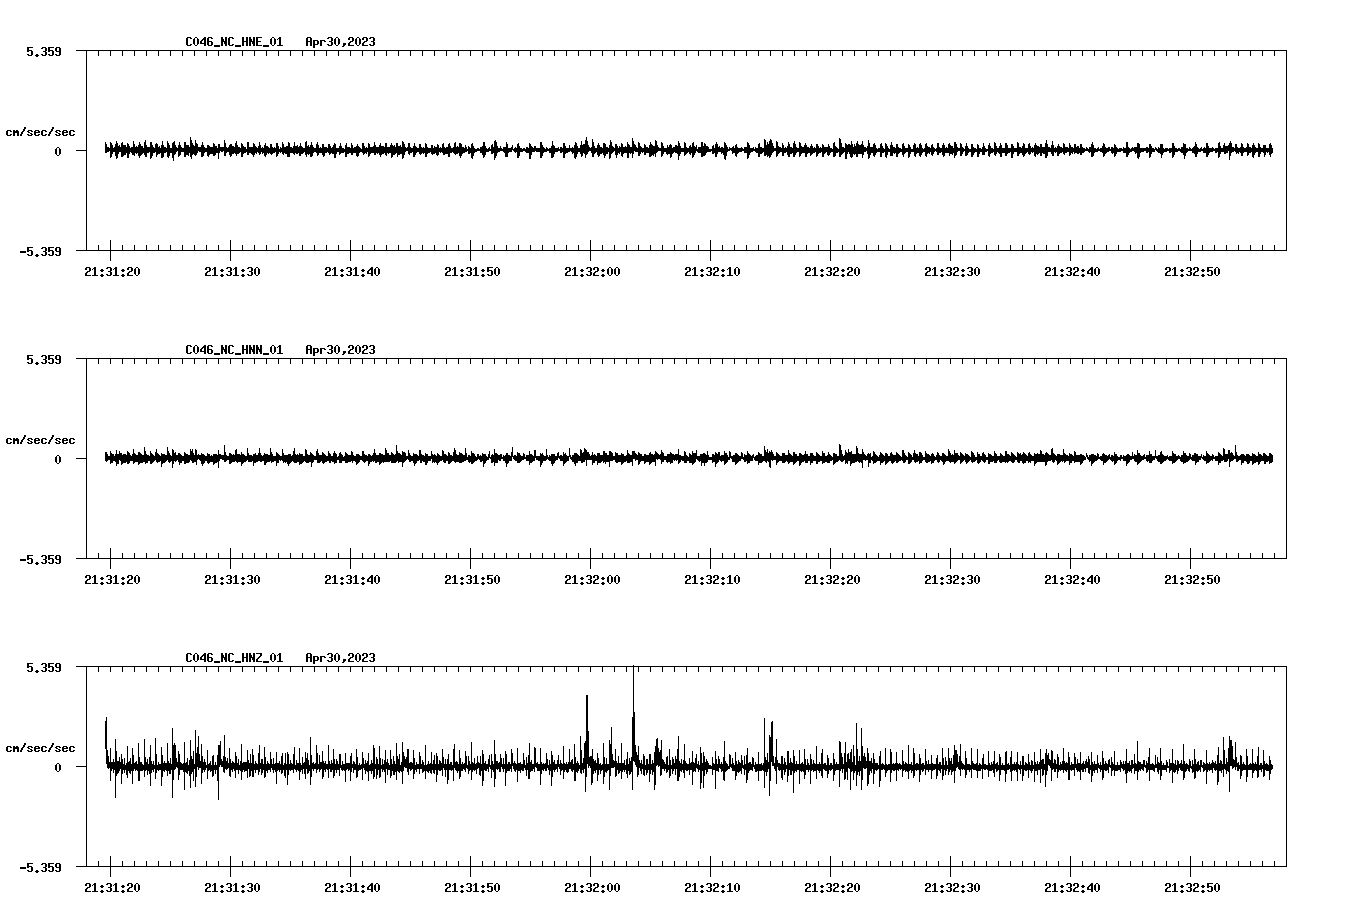Select the cm/sec/sec label on the HNZ plot
This screenshot has height=924, width=1358.
tap(41, 746)
